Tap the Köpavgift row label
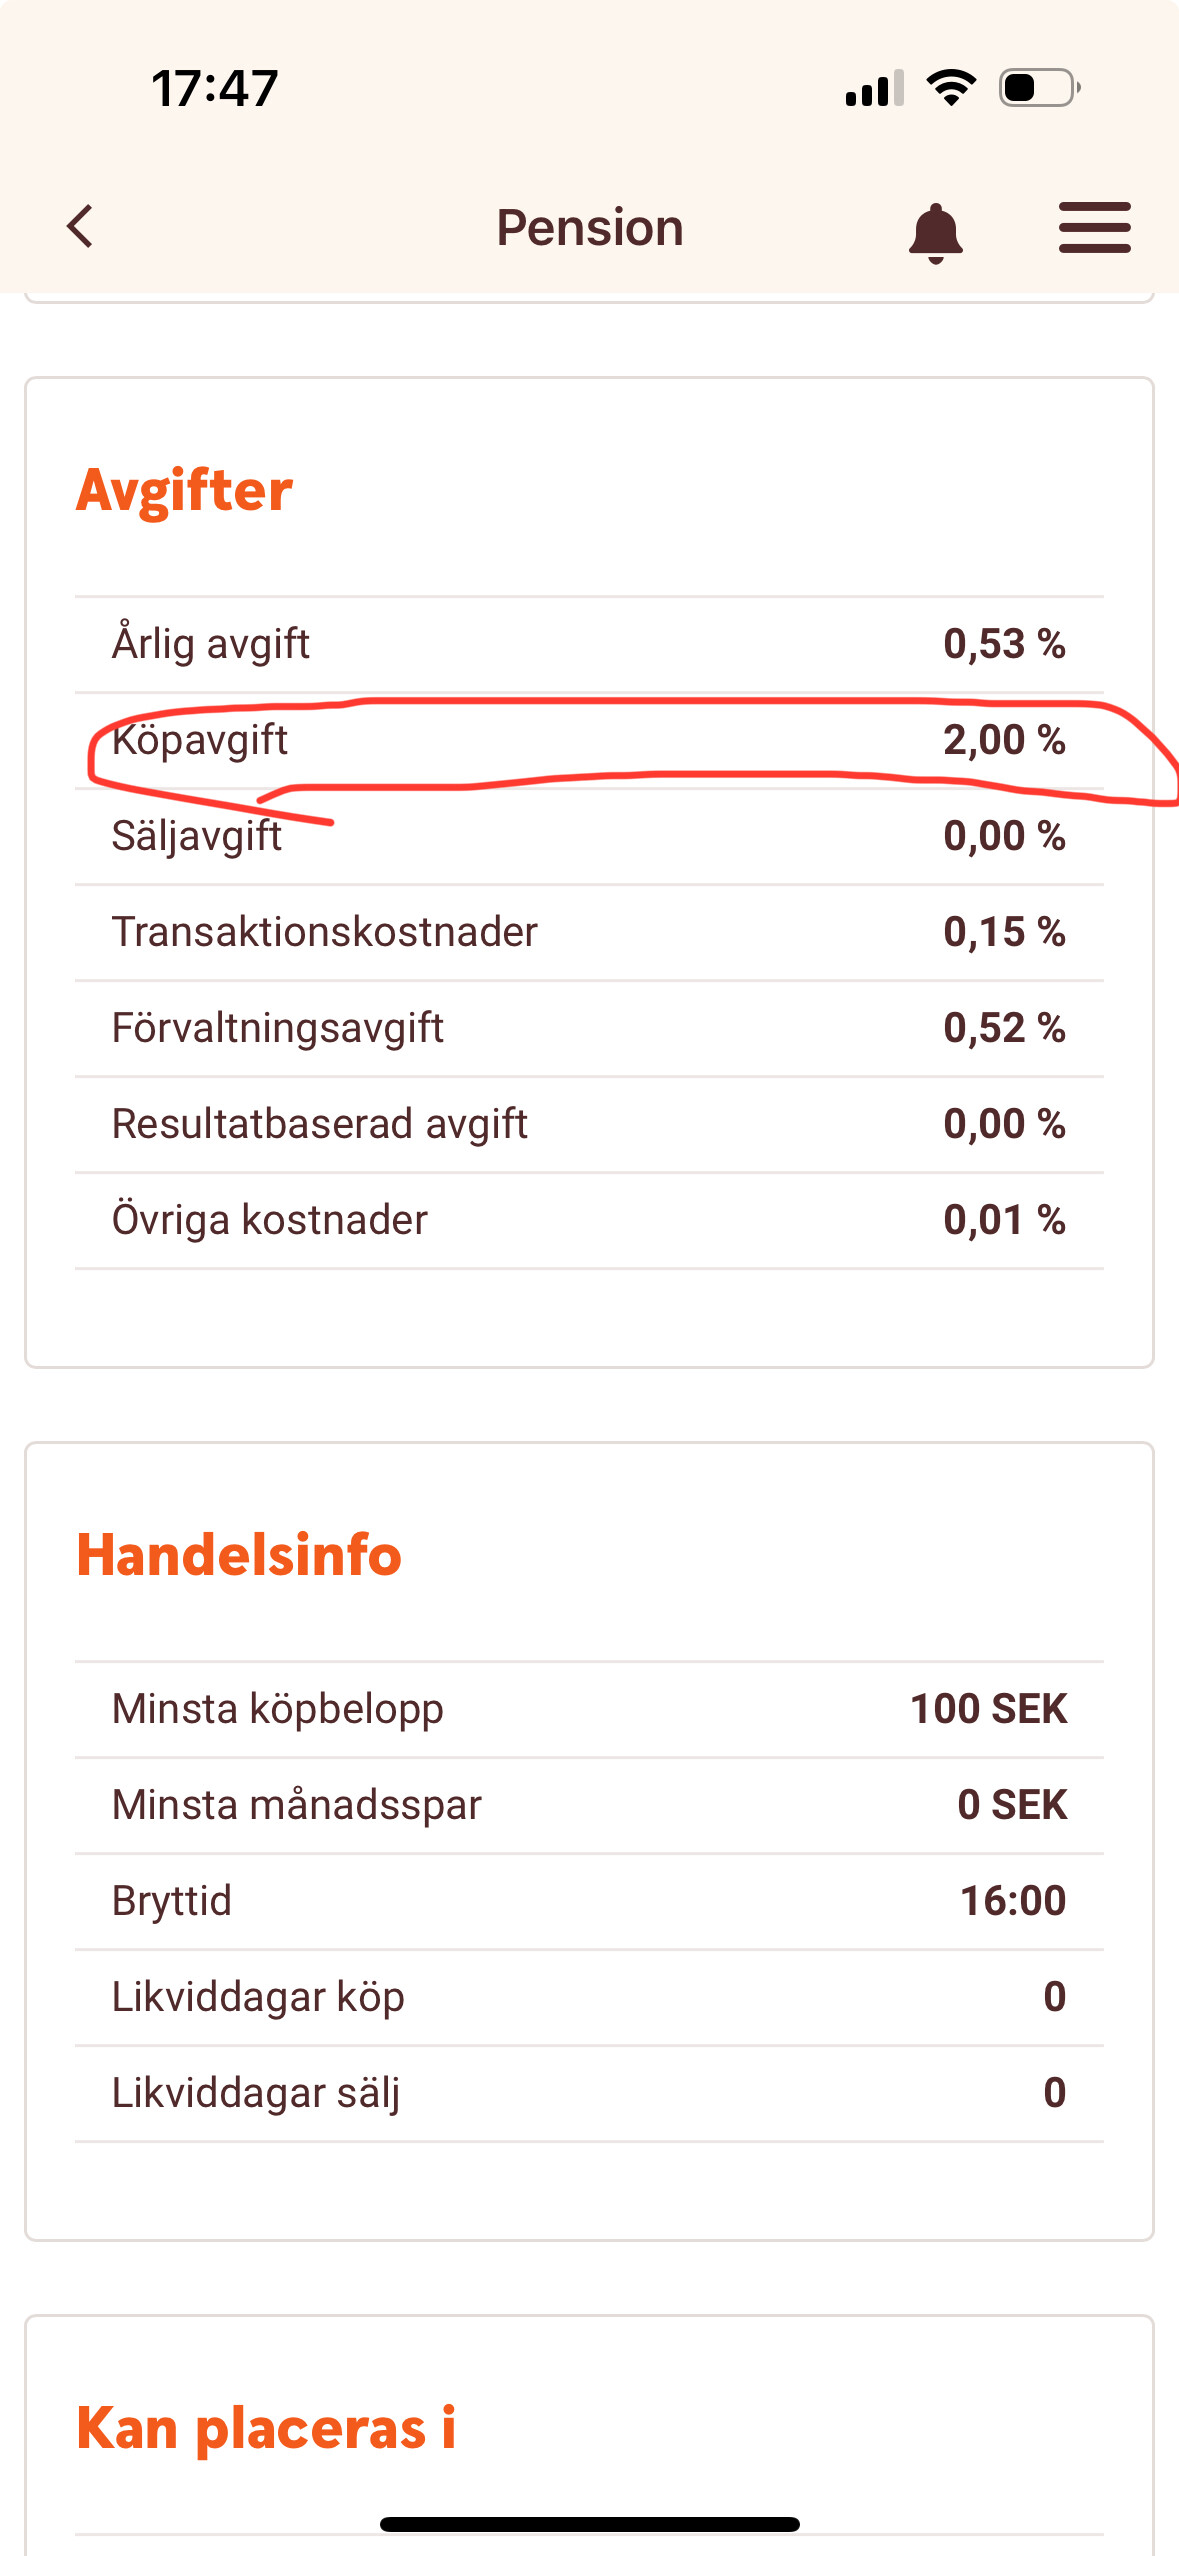 [200, 740]
